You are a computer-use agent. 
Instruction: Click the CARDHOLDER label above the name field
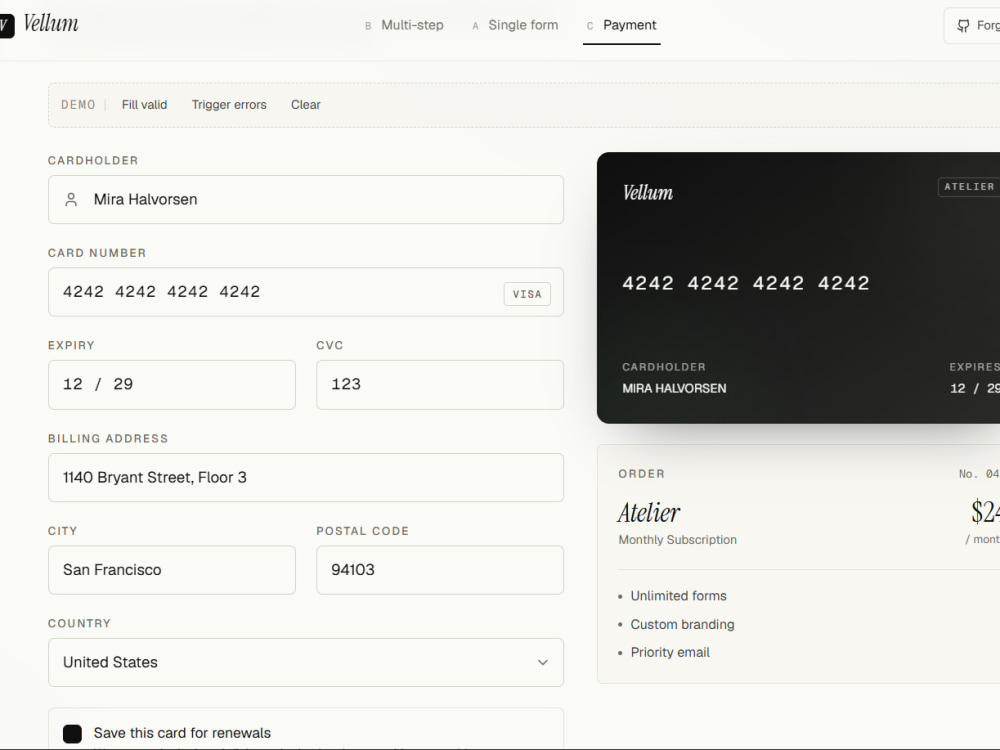93,161
